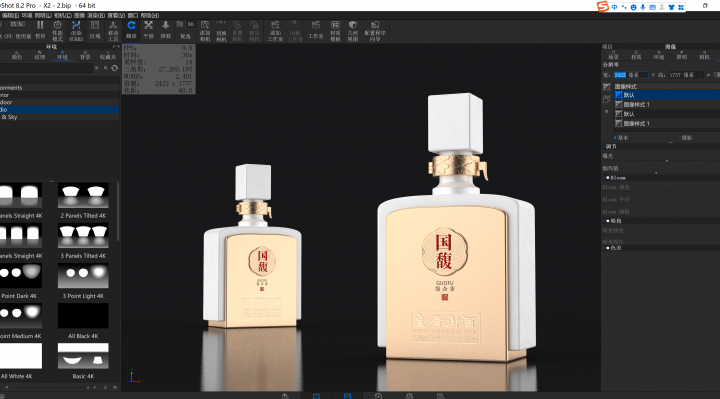Select the Pan (平移) camera tool

pos(148,29)
